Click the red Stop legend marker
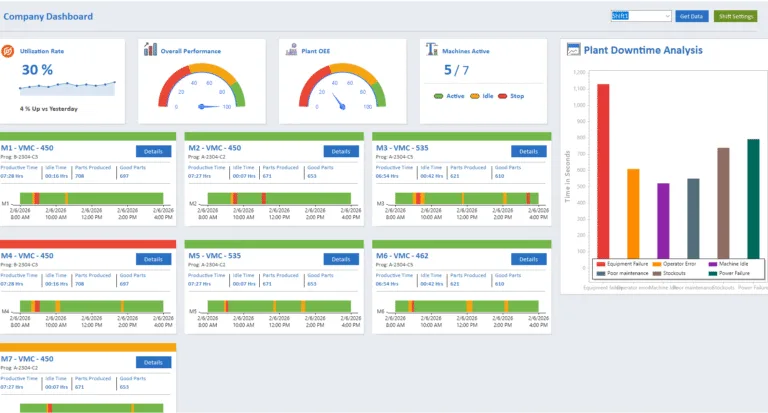Viewport: 768px width, 413px height. click(x=503, y=96)
